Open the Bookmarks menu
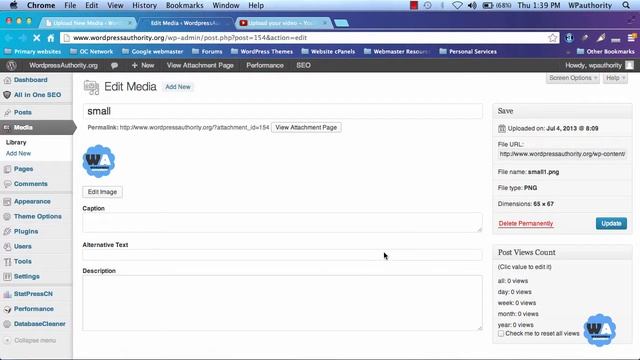640x360 pixels. pyautogui.click(x=184, y=5)
